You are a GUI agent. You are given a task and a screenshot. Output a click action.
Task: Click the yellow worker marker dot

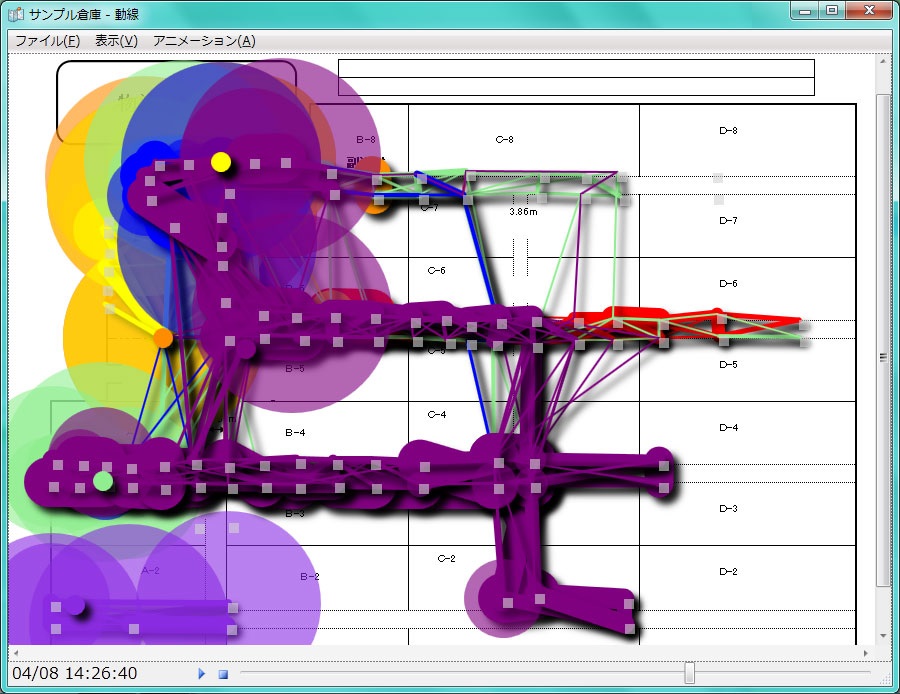coord(221,161)
